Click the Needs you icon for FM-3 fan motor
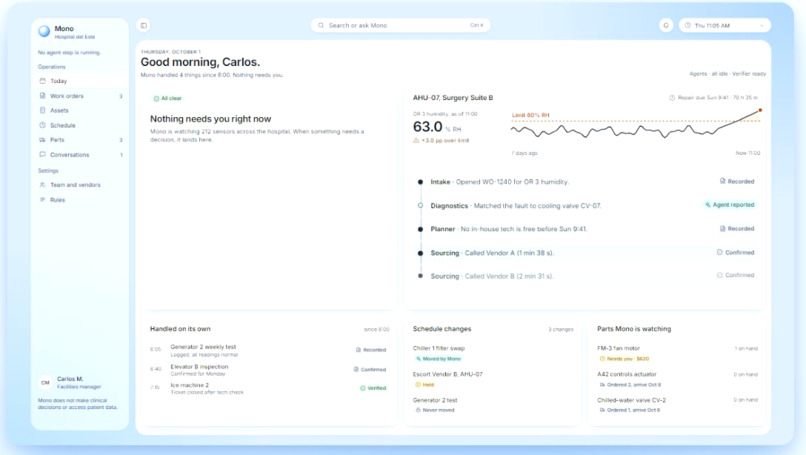This screenshot has height=455, width=806. point(602,359)
